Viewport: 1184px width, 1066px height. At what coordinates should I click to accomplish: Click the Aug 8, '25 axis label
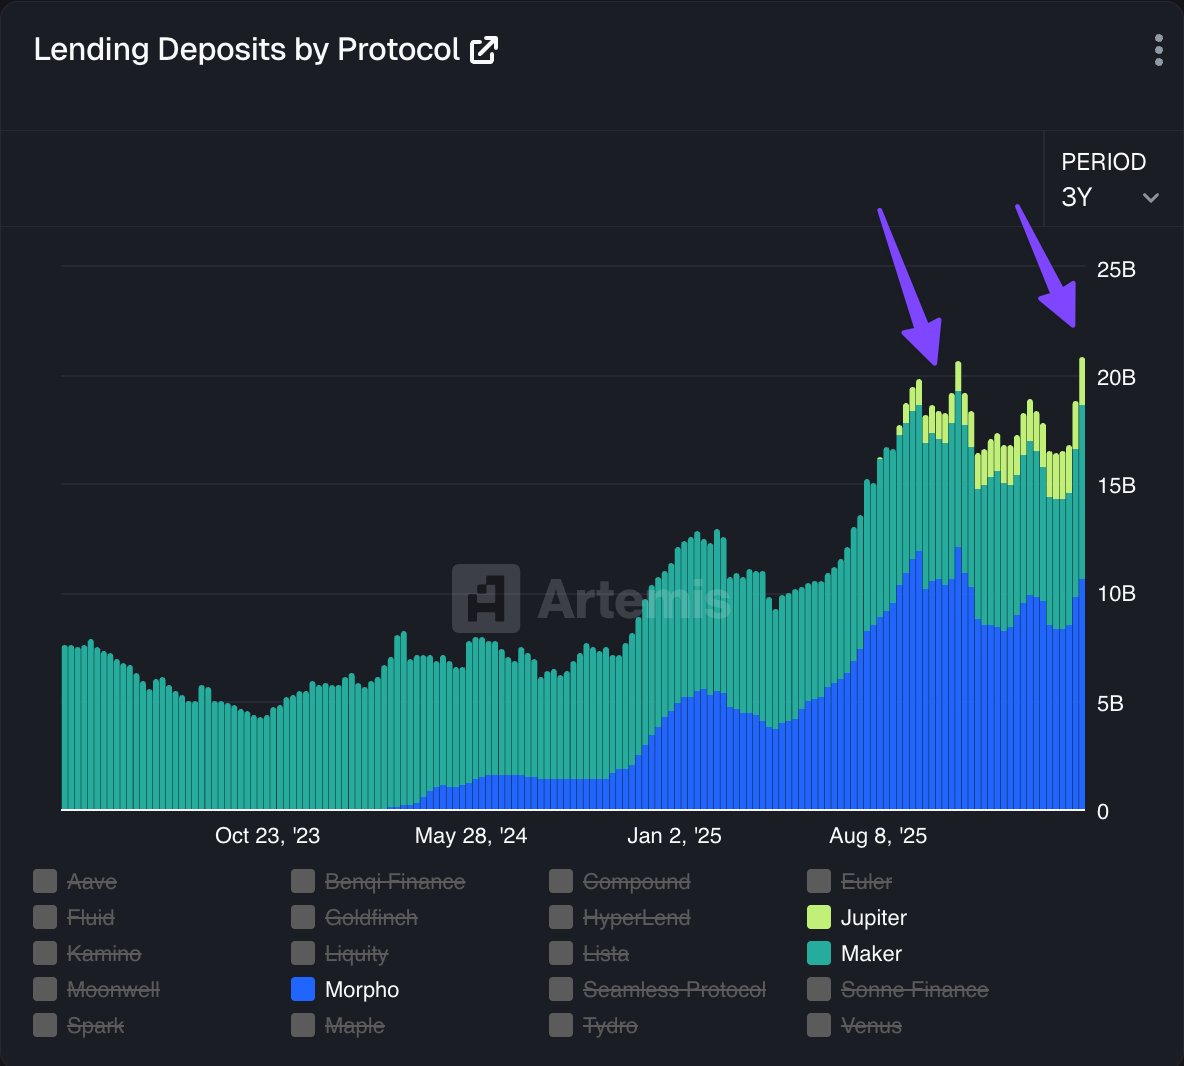pyautogui.click(x=877, y=836)
